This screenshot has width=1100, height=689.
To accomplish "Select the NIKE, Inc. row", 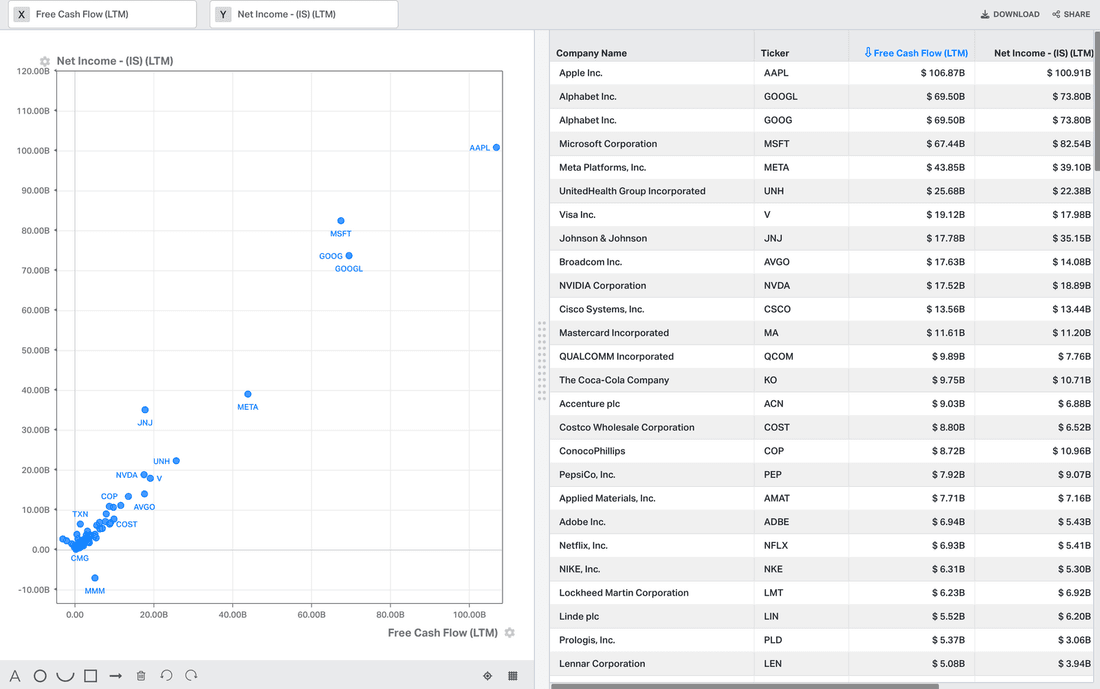I will pyautogui.click(x=822, y=569).
